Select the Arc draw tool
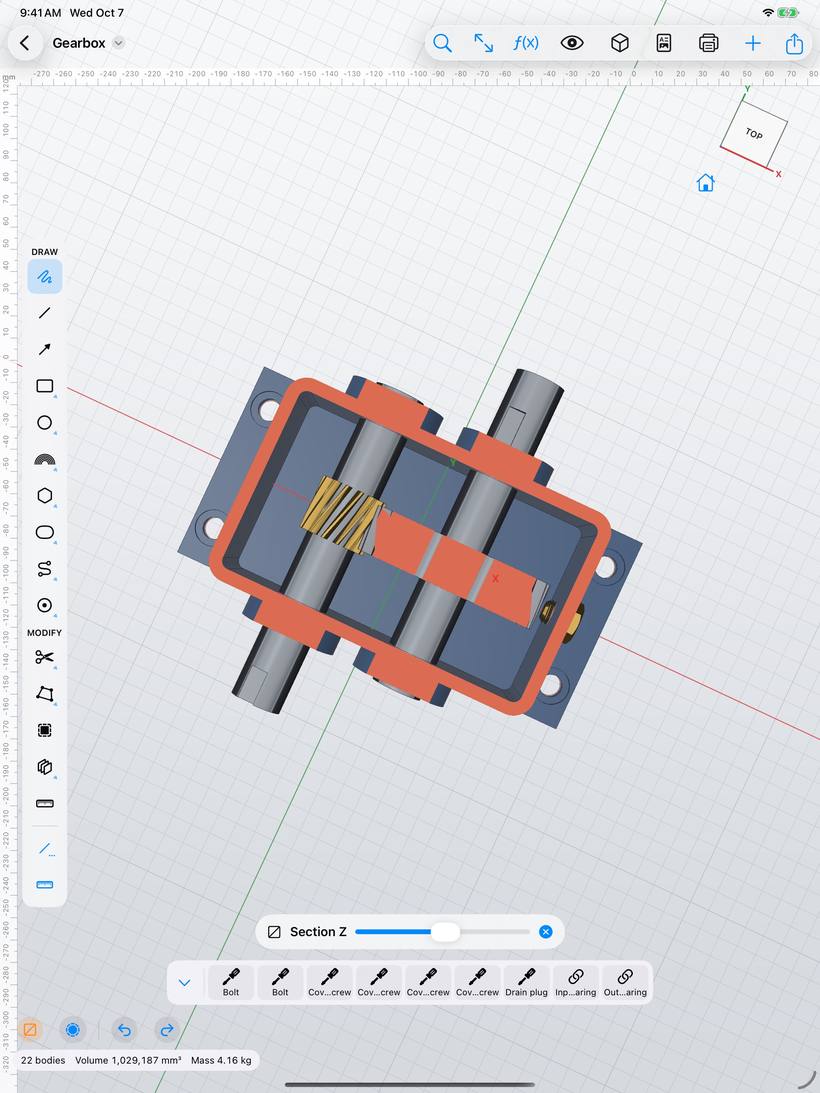This screenshot has height=1093, width=820. click(x=45, y=459)
